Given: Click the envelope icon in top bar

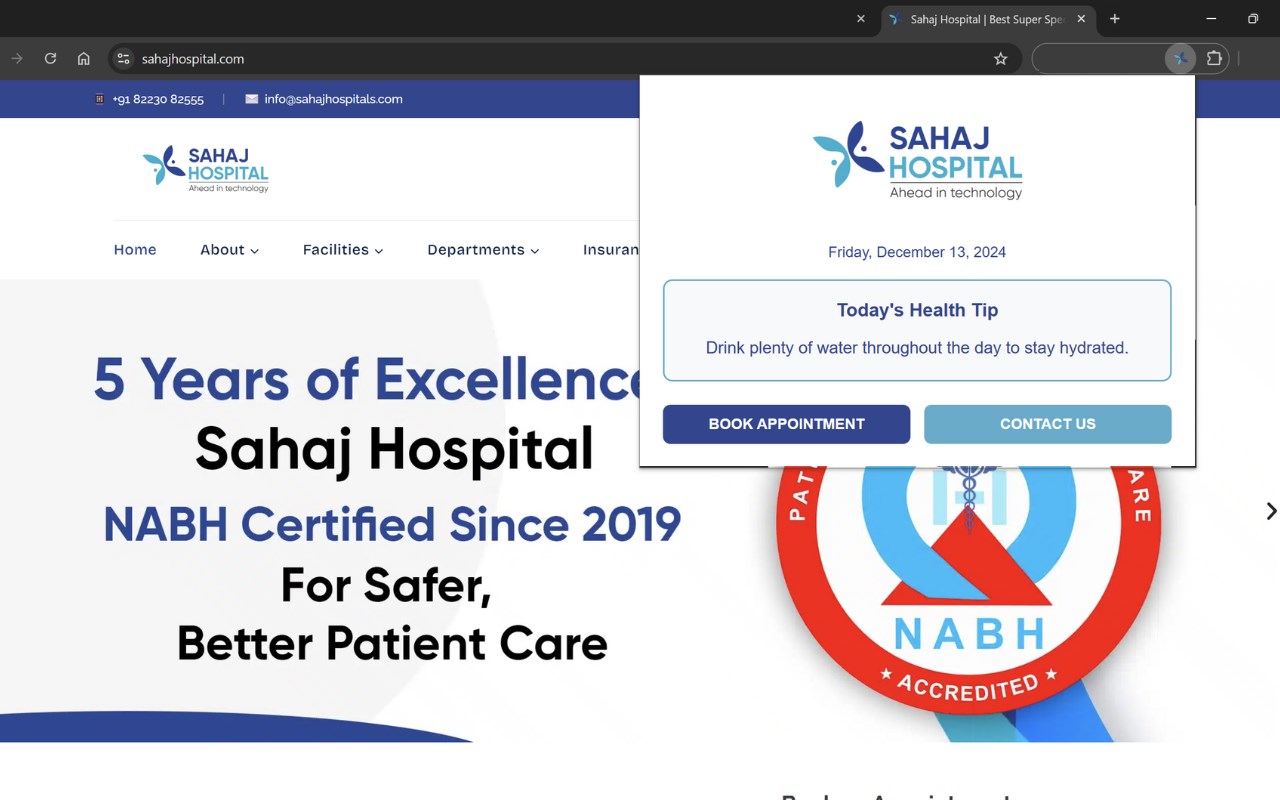Looking at the screenshot, I should [x=251, y=99].
